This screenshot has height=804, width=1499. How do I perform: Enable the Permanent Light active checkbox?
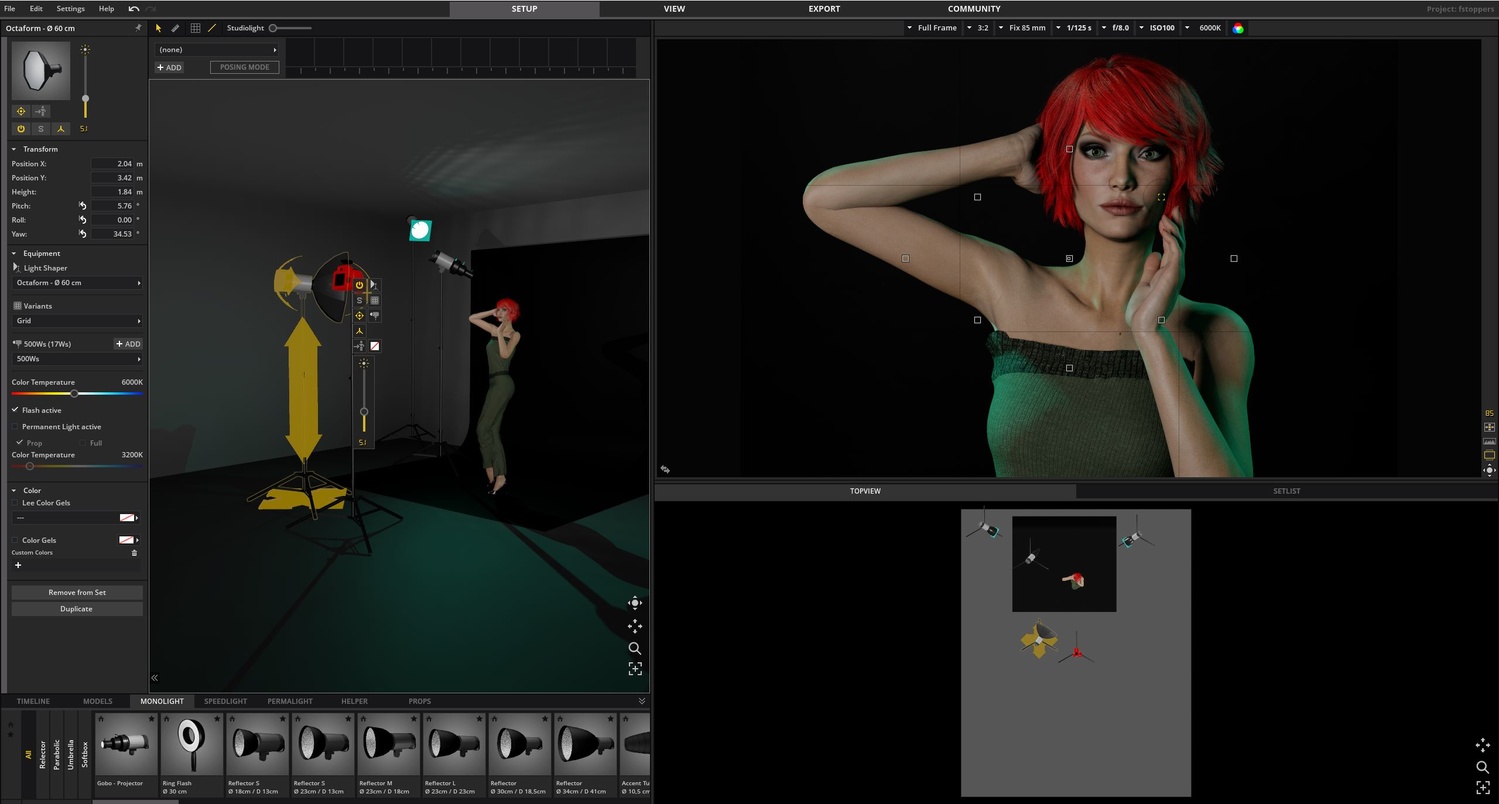[x=15, y=427]
